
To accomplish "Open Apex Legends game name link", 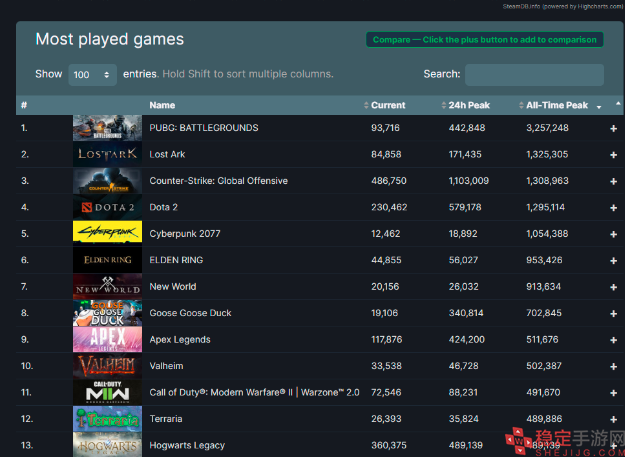I will (x=180, y=339).
